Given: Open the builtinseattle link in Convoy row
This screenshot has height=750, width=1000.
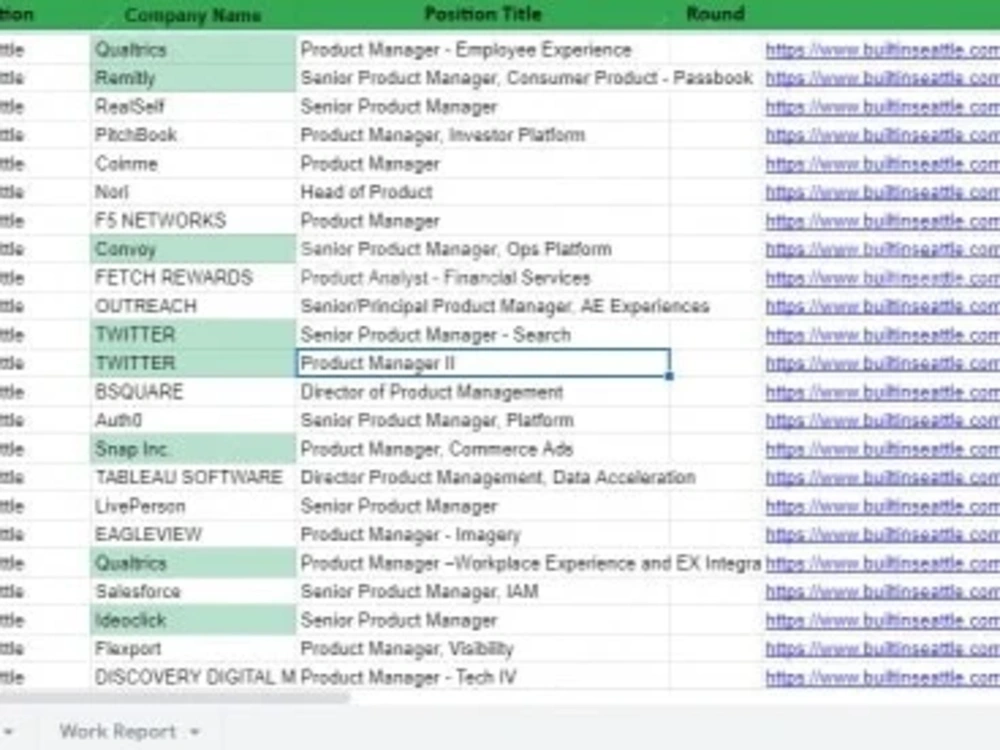Looking at the screenshot, I should [x=883, y=249].
